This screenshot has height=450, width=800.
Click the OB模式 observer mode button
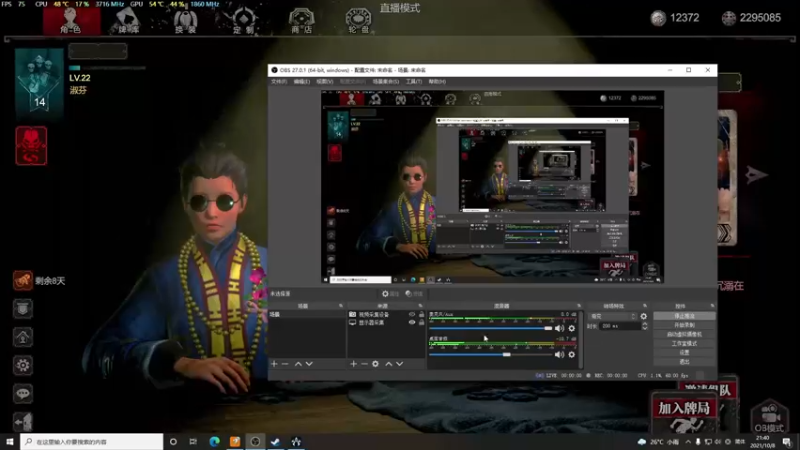tap(770, 418)
